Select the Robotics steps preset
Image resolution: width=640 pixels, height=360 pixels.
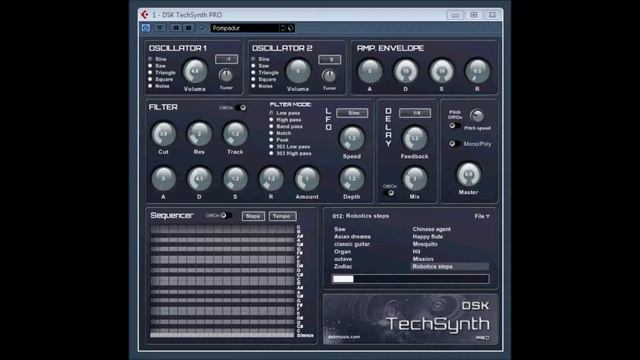click(x=450, y=266)
